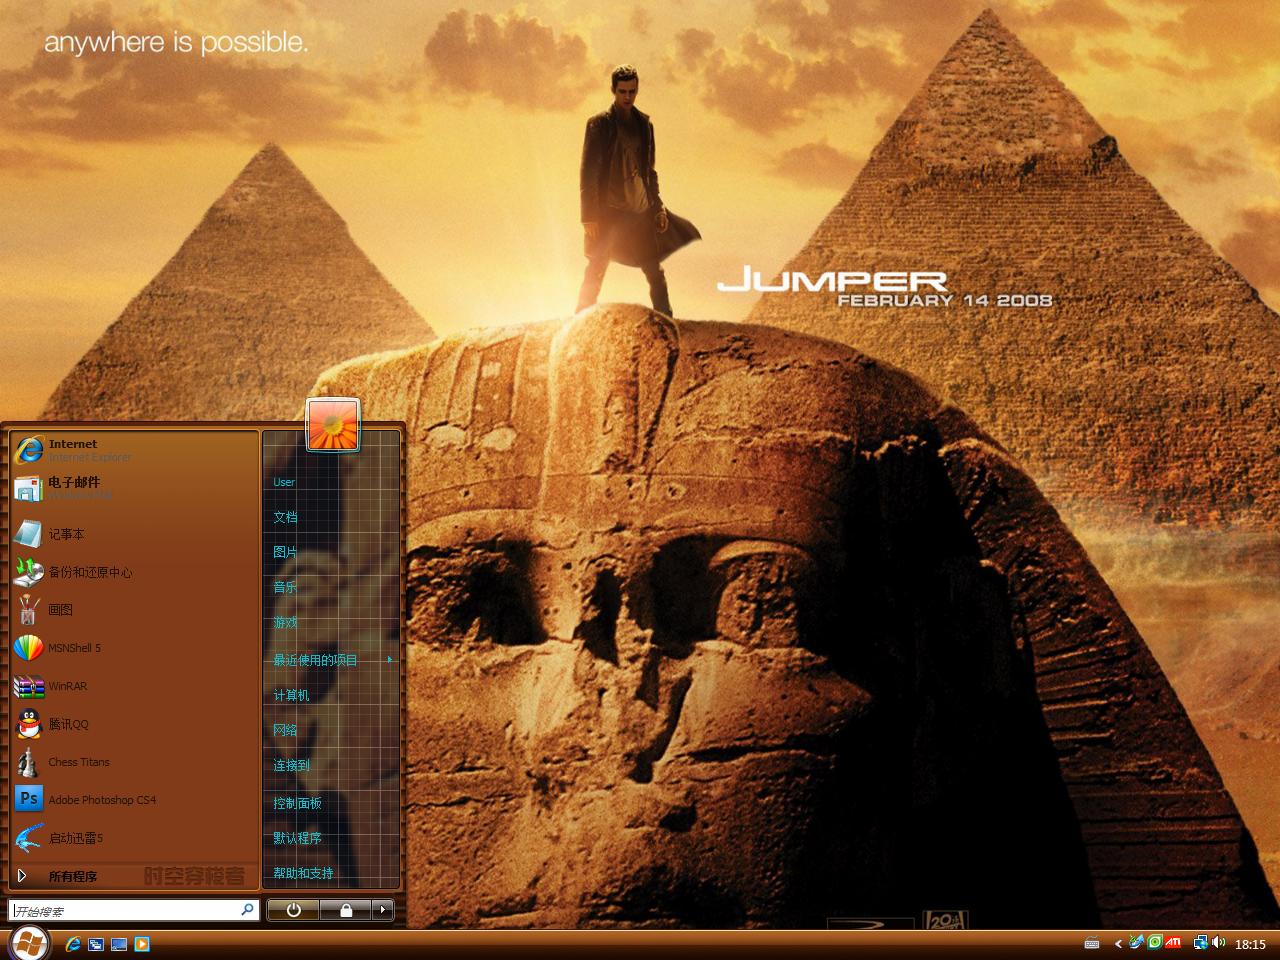Open Internet Explorer in quick launch
This screenshot has height=960, width=1280.
pyautogui.click(x=72, y=944)
